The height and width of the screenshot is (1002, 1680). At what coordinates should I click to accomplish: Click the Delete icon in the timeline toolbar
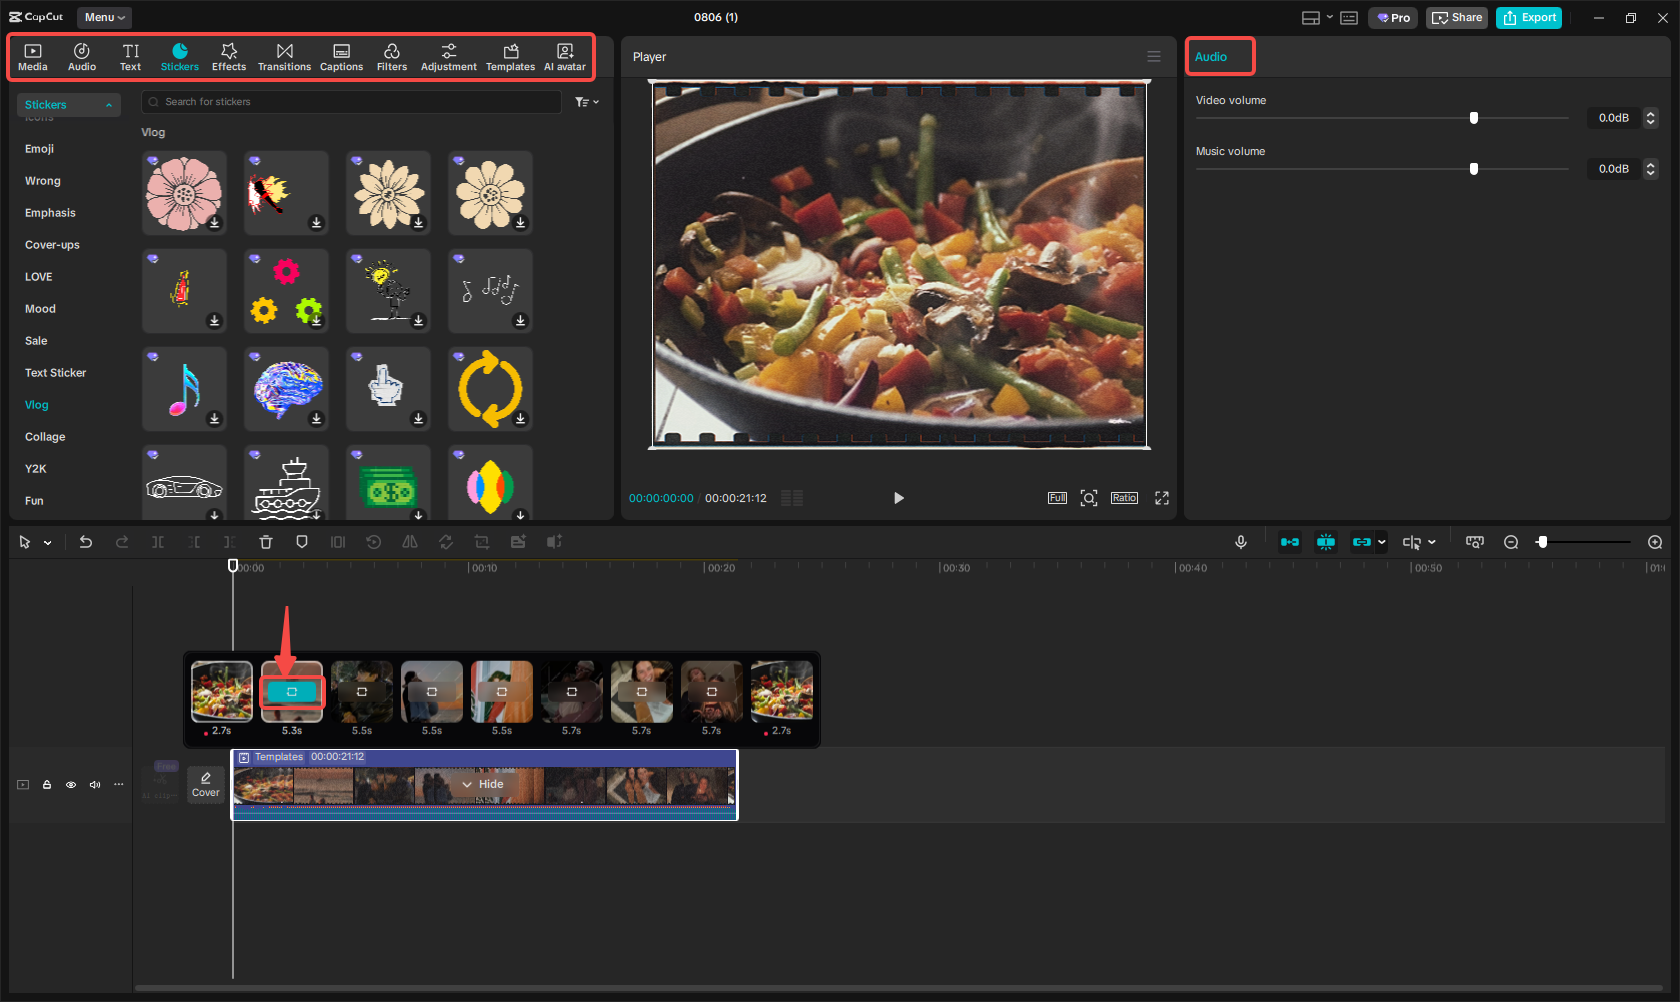[265, 542]
